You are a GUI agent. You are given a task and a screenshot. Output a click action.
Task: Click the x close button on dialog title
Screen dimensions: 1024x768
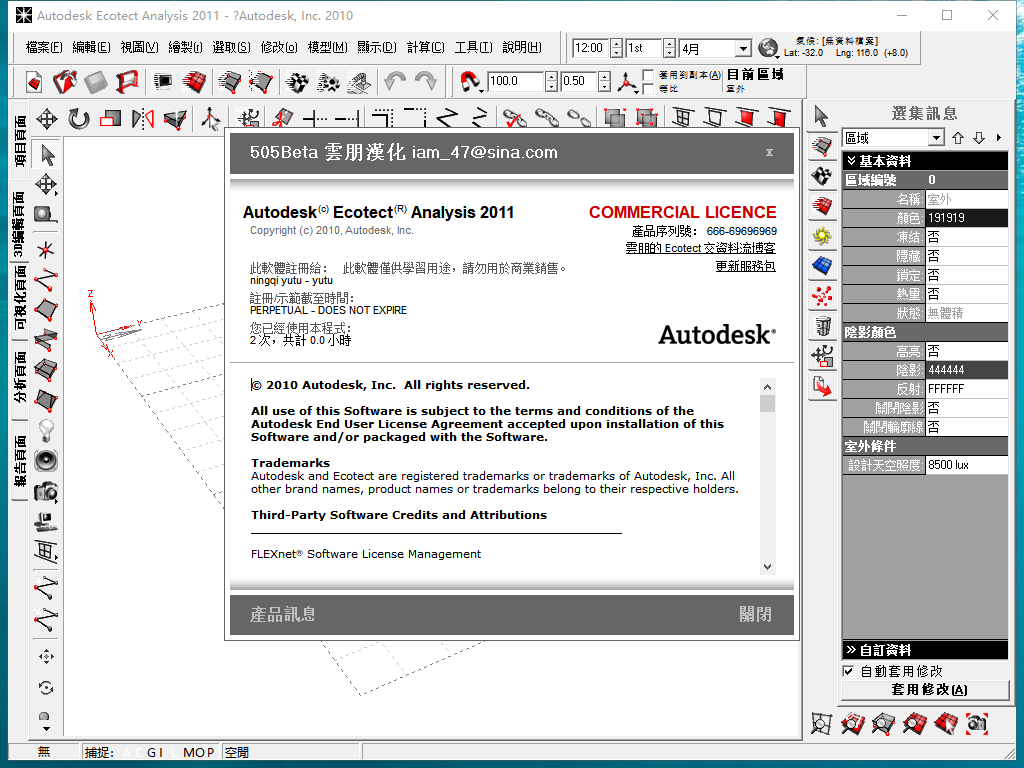[769, 152]
